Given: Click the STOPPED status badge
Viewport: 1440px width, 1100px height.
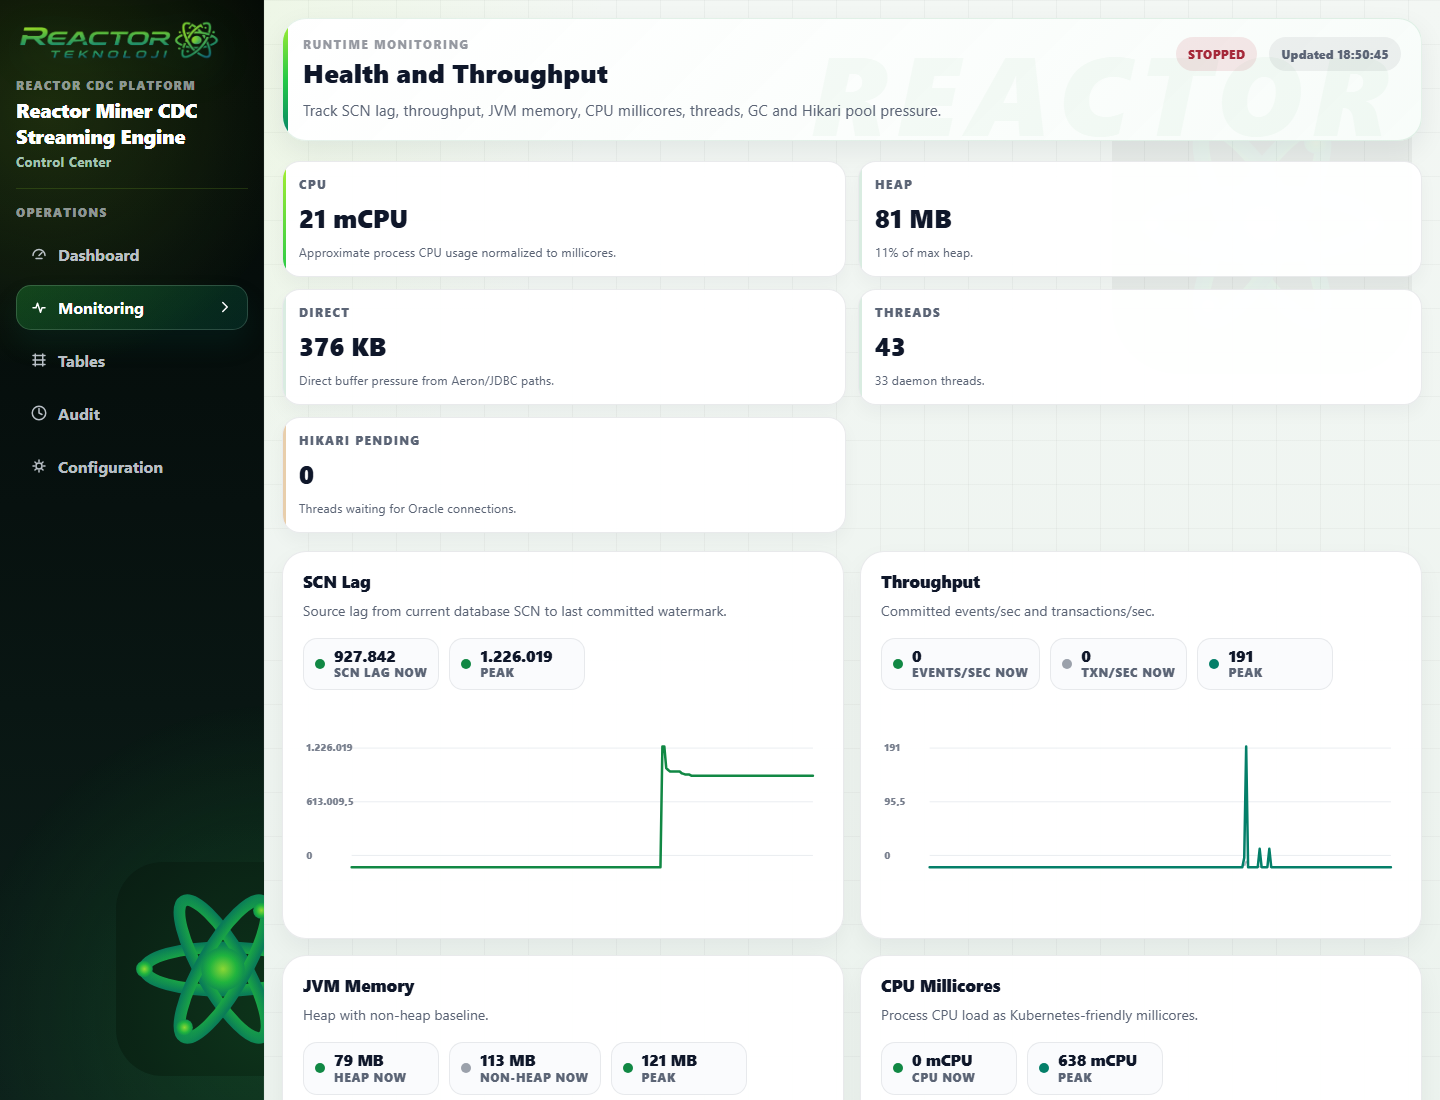Looking at the screenshot, I should tap(1216, 55).
